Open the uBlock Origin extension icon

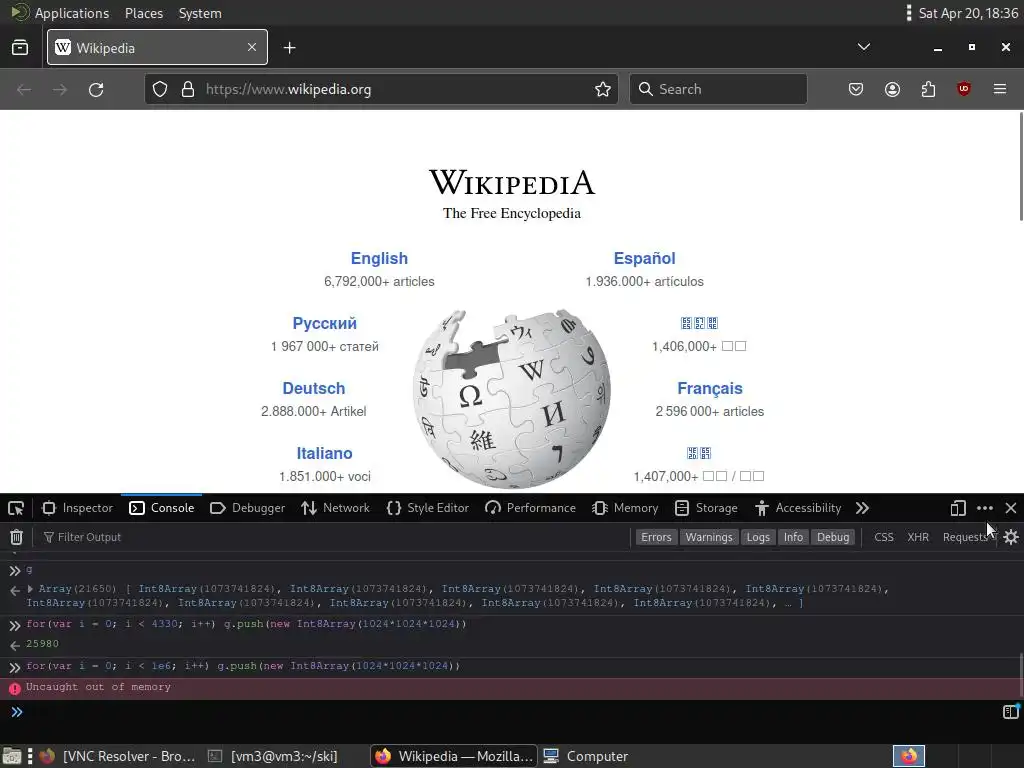click(x=963, y=89)
